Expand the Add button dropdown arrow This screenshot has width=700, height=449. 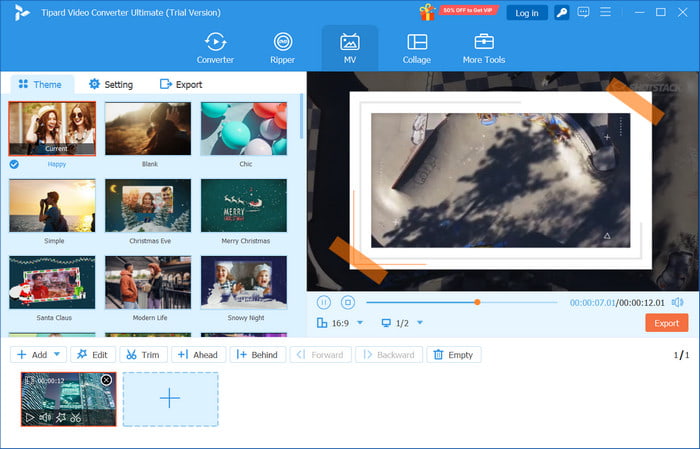[58, 354]
